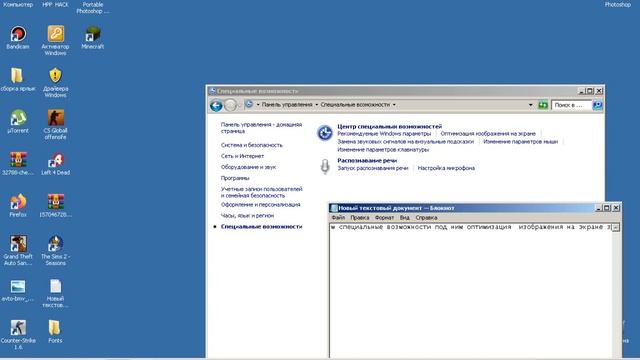
Task: Expand the Специальные возможности breadcrumb arrow
Action: [394, 105]
